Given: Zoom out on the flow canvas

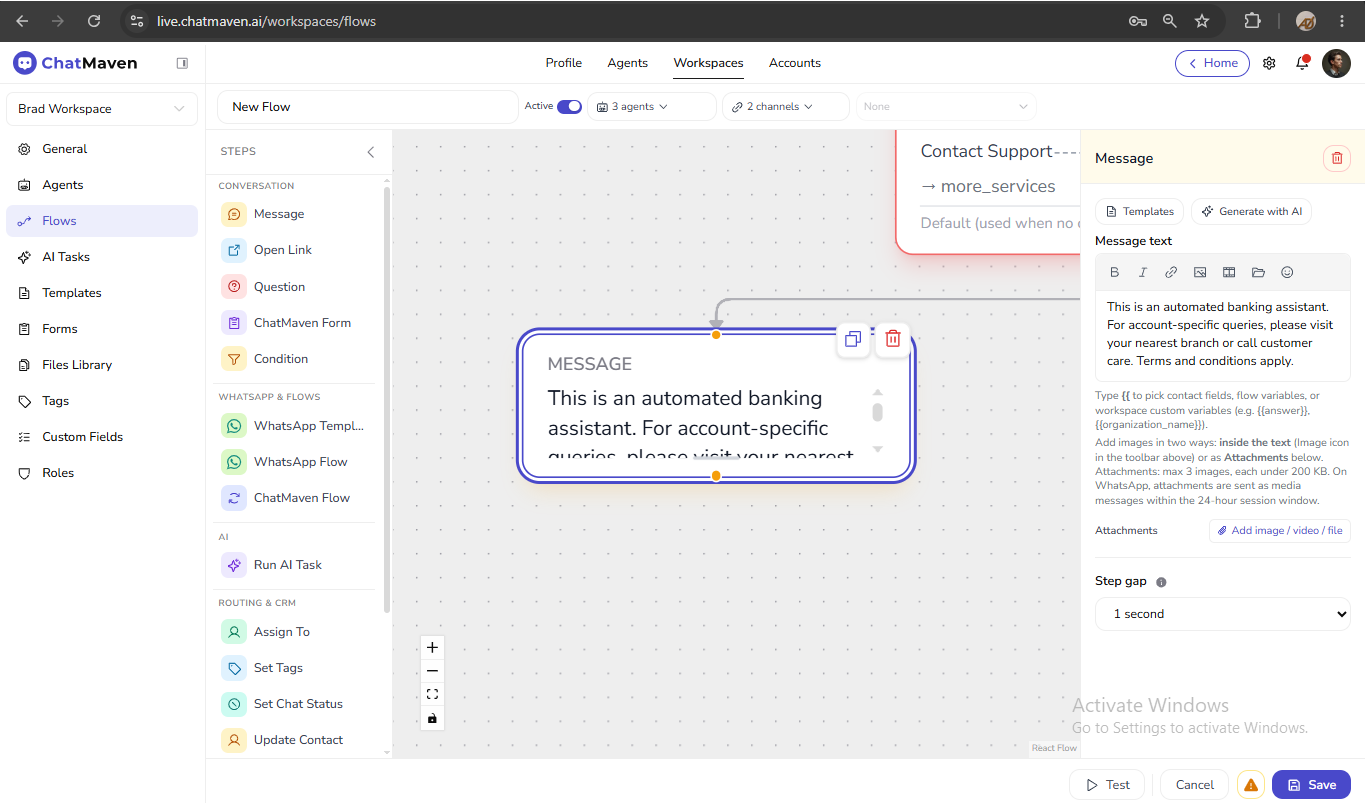Looking at the screenshot, I should [x=432, y=671].
